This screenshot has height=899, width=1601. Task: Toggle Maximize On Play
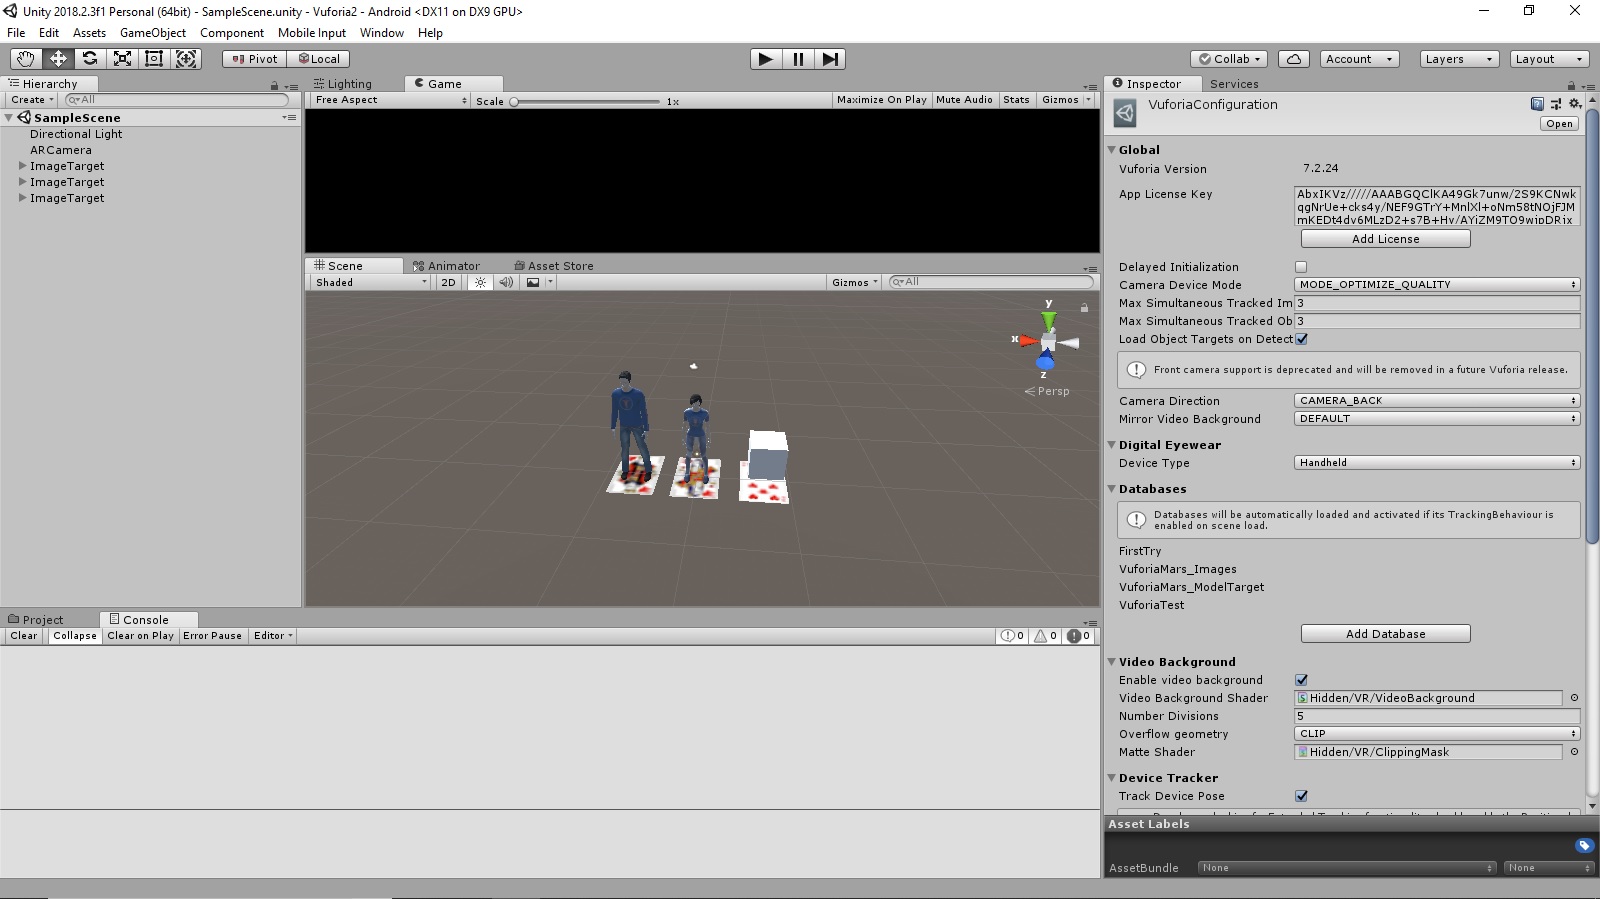882,100
